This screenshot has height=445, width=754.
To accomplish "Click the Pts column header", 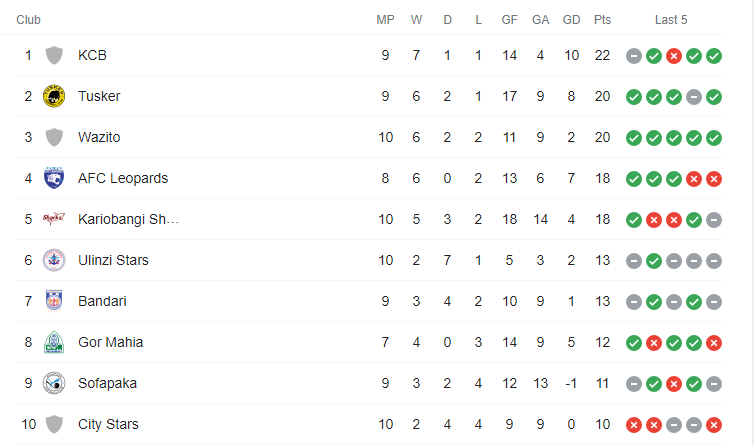I will coord(603,20).
